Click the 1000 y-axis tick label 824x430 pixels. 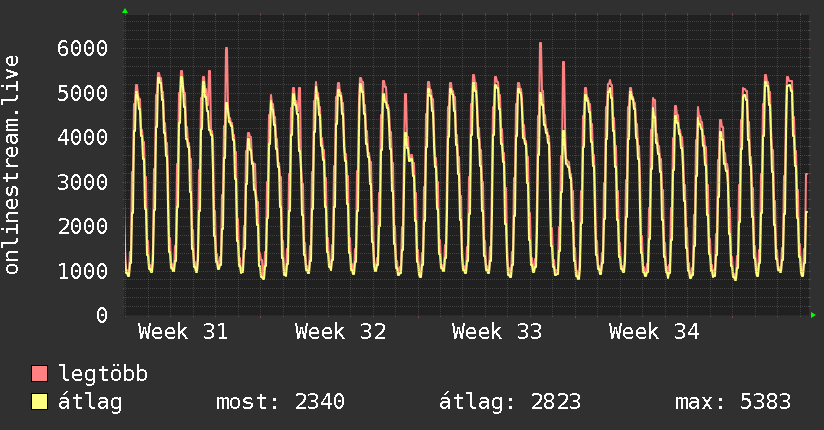[x=83, y=271]
